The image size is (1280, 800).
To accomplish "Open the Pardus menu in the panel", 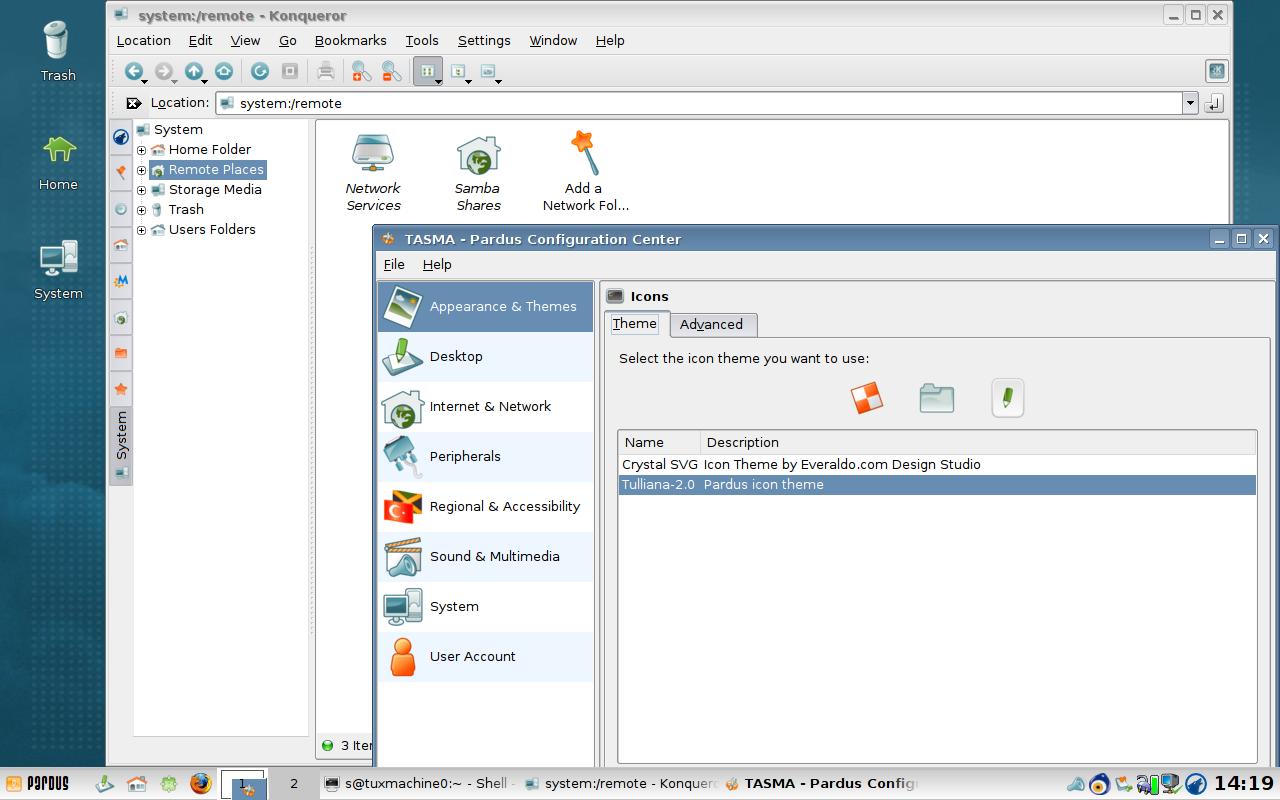I will 38,783.
